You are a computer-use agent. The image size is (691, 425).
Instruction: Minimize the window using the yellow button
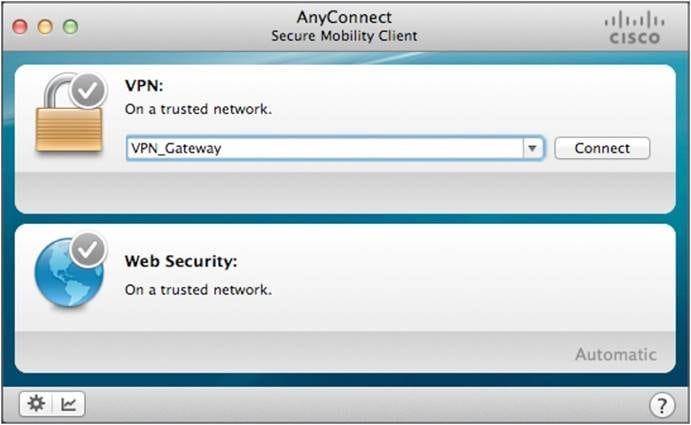[45, 26]
